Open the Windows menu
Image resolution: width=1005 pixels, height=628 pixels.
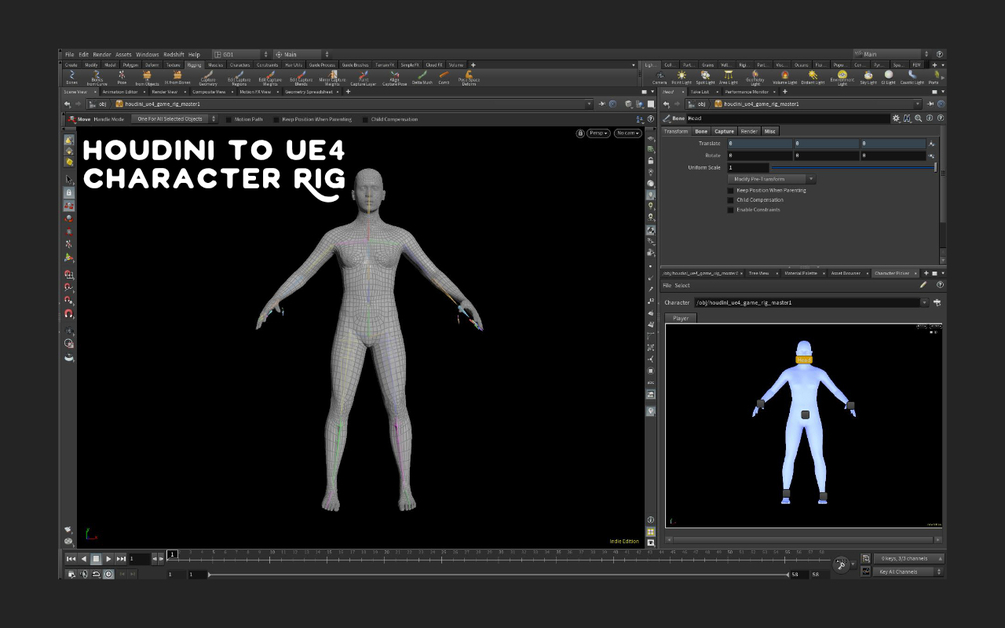click(x=147, y=54)
